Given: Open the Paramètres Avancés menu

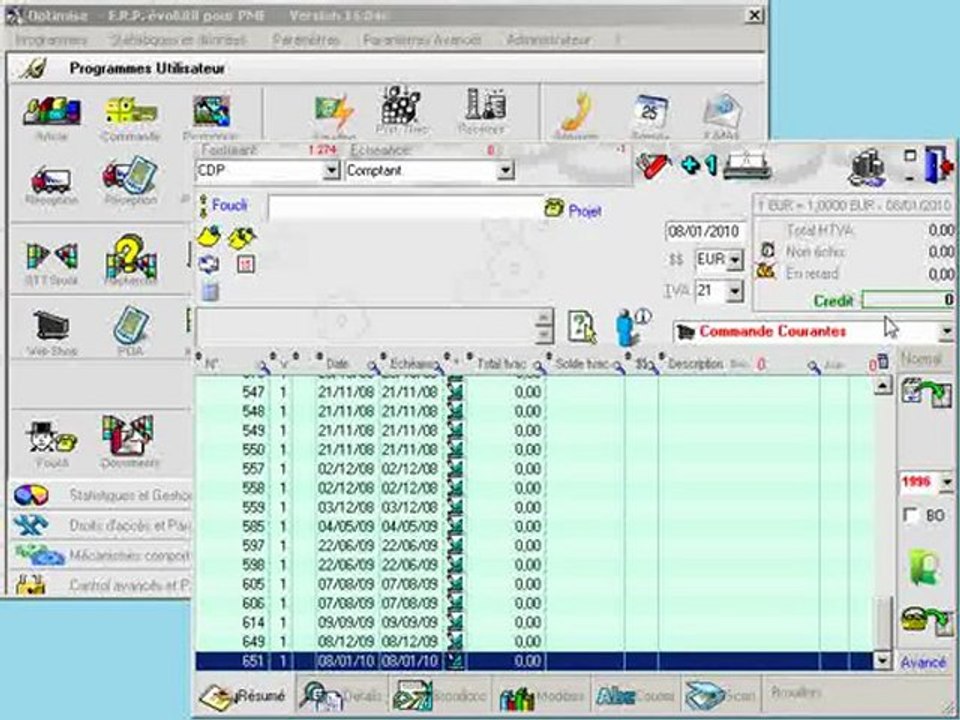Looking at the screenshot, I should 422,40.
